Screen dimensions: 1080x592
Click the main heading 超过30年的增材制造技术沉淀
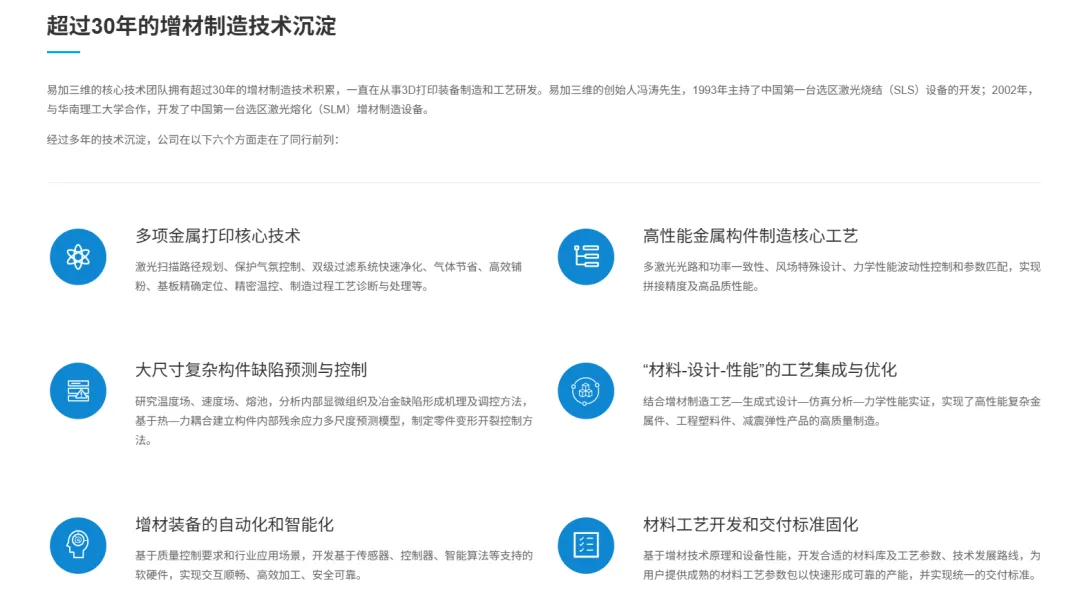(x=191, y=26)
